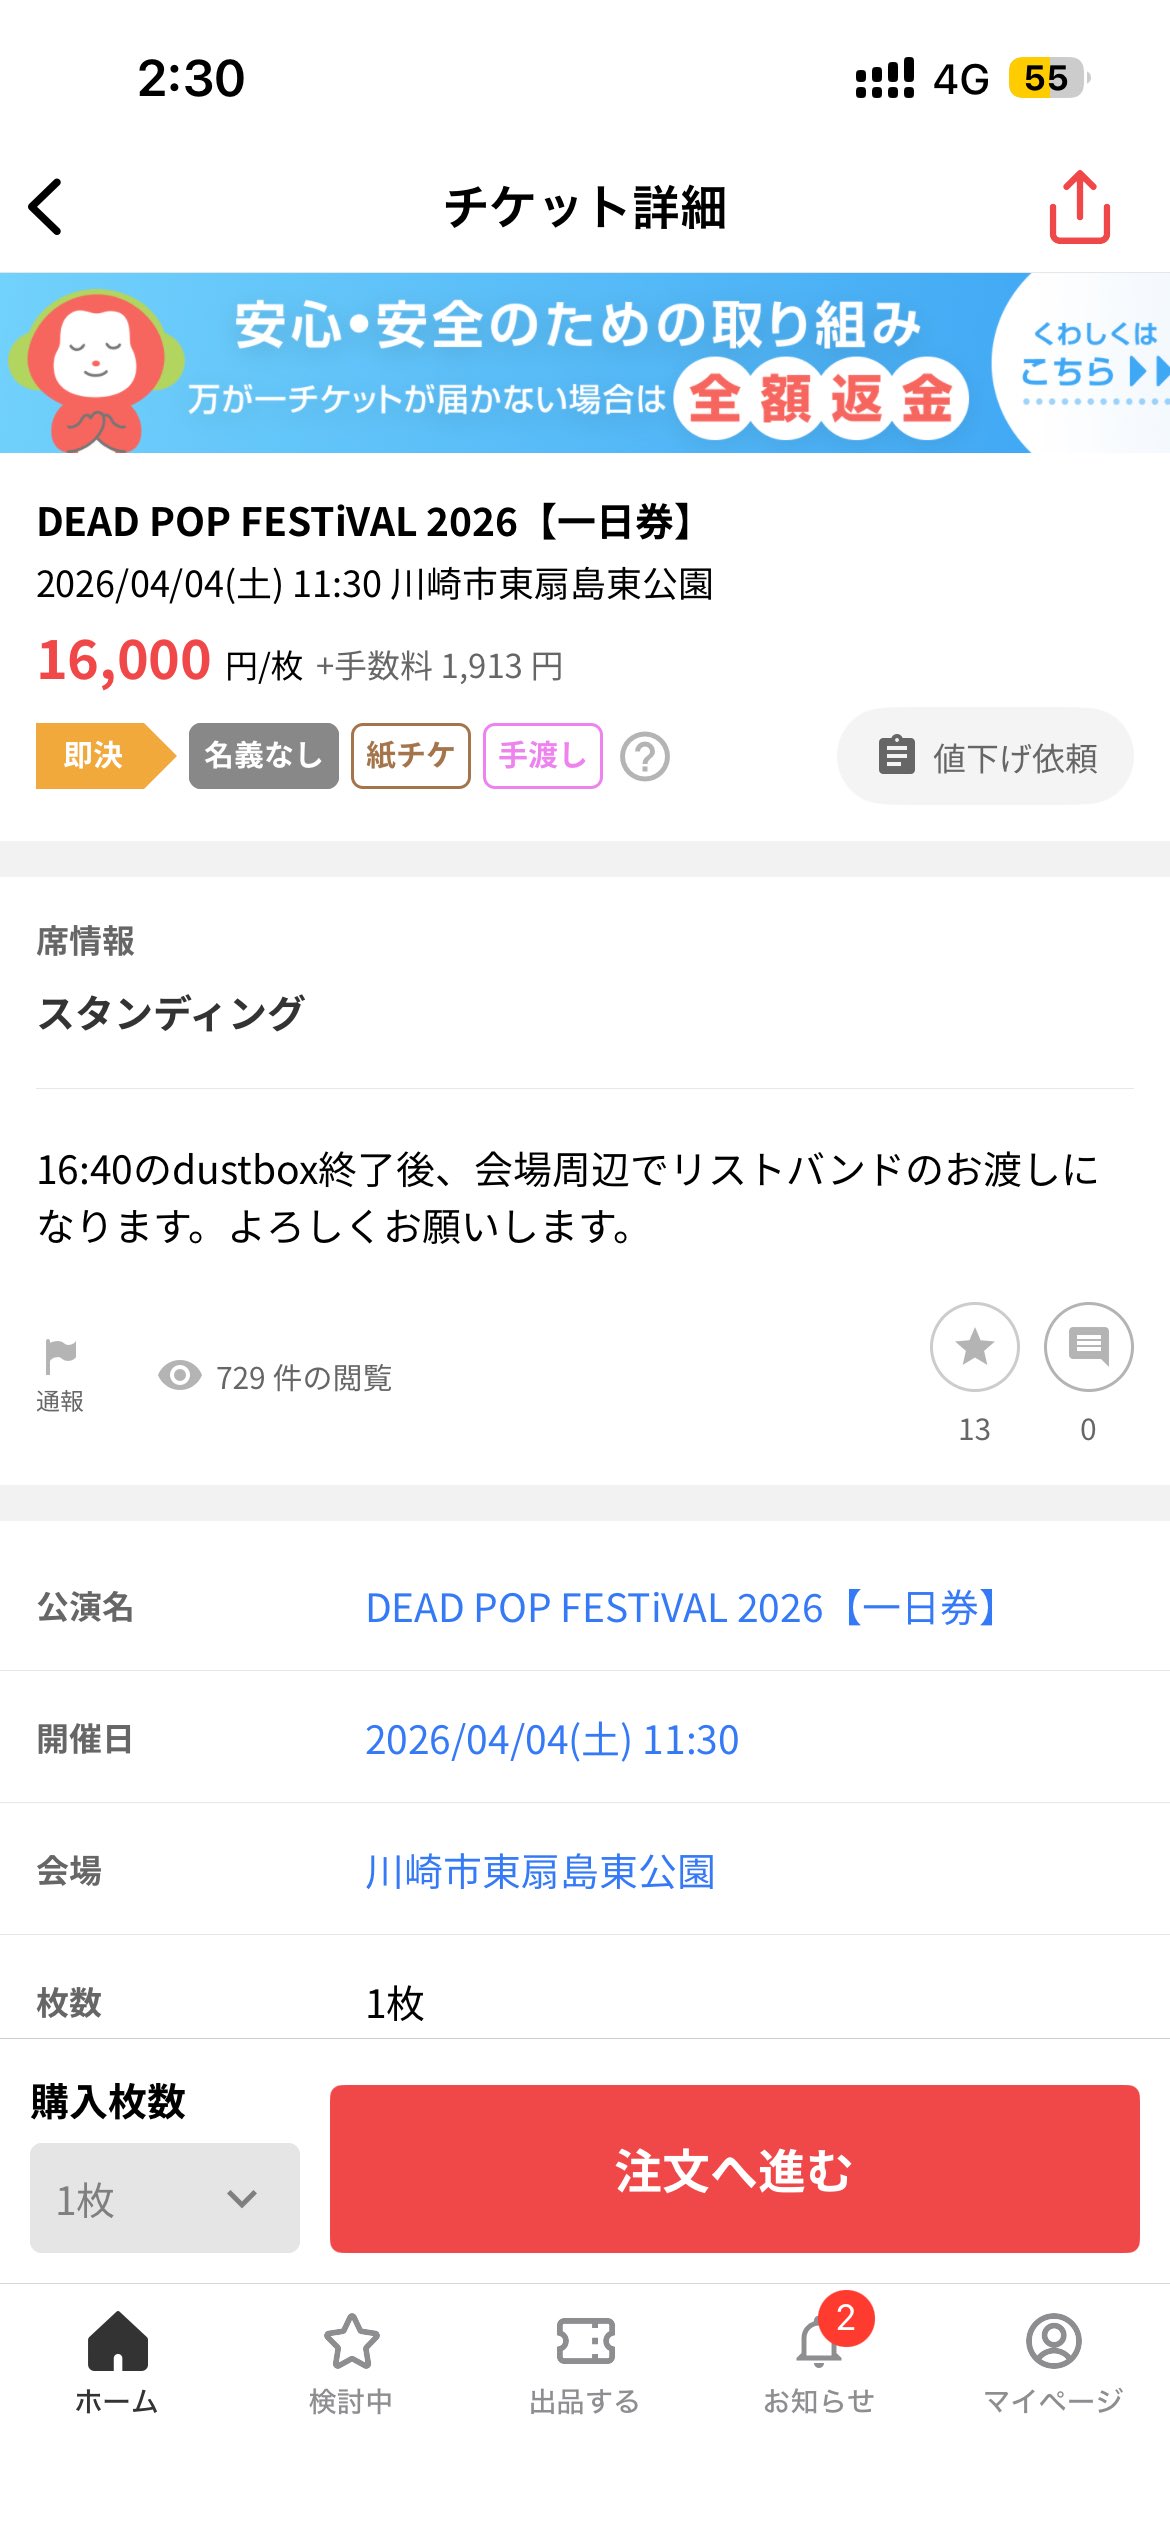Switch to the 検討中 tab
1170x2532 pixels.
351,2360
